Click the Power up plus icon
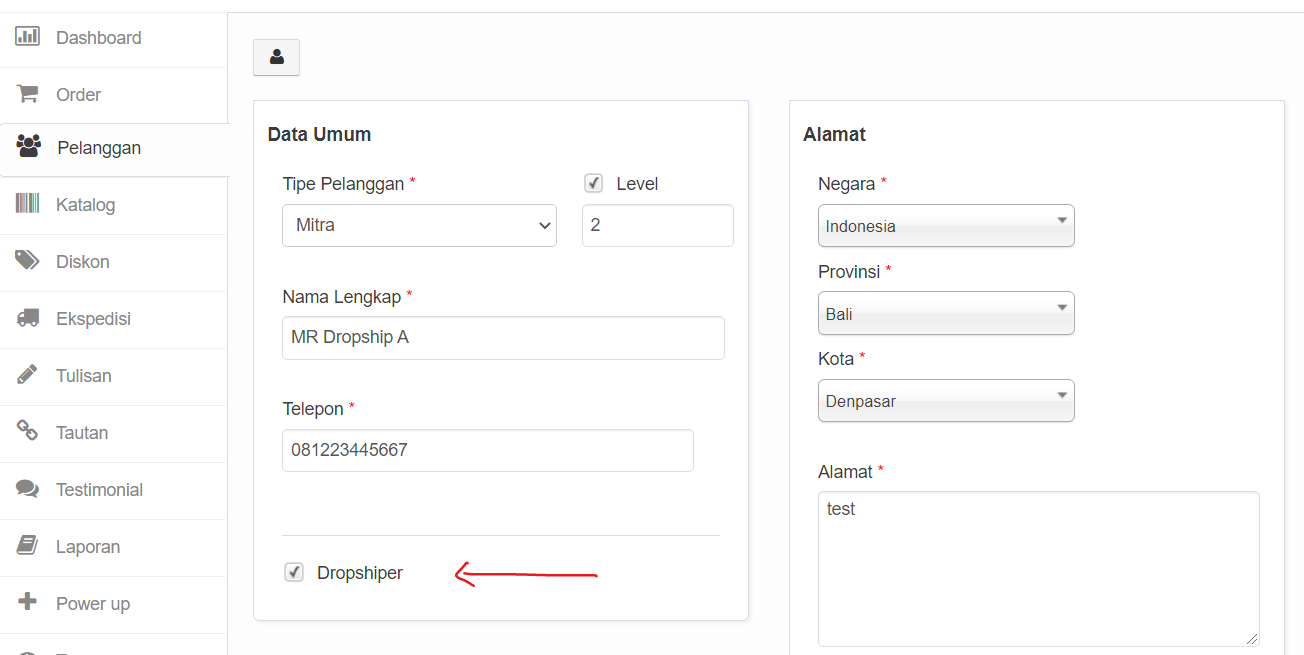This screenshot has height=655, width=1304. coord(27,603)
